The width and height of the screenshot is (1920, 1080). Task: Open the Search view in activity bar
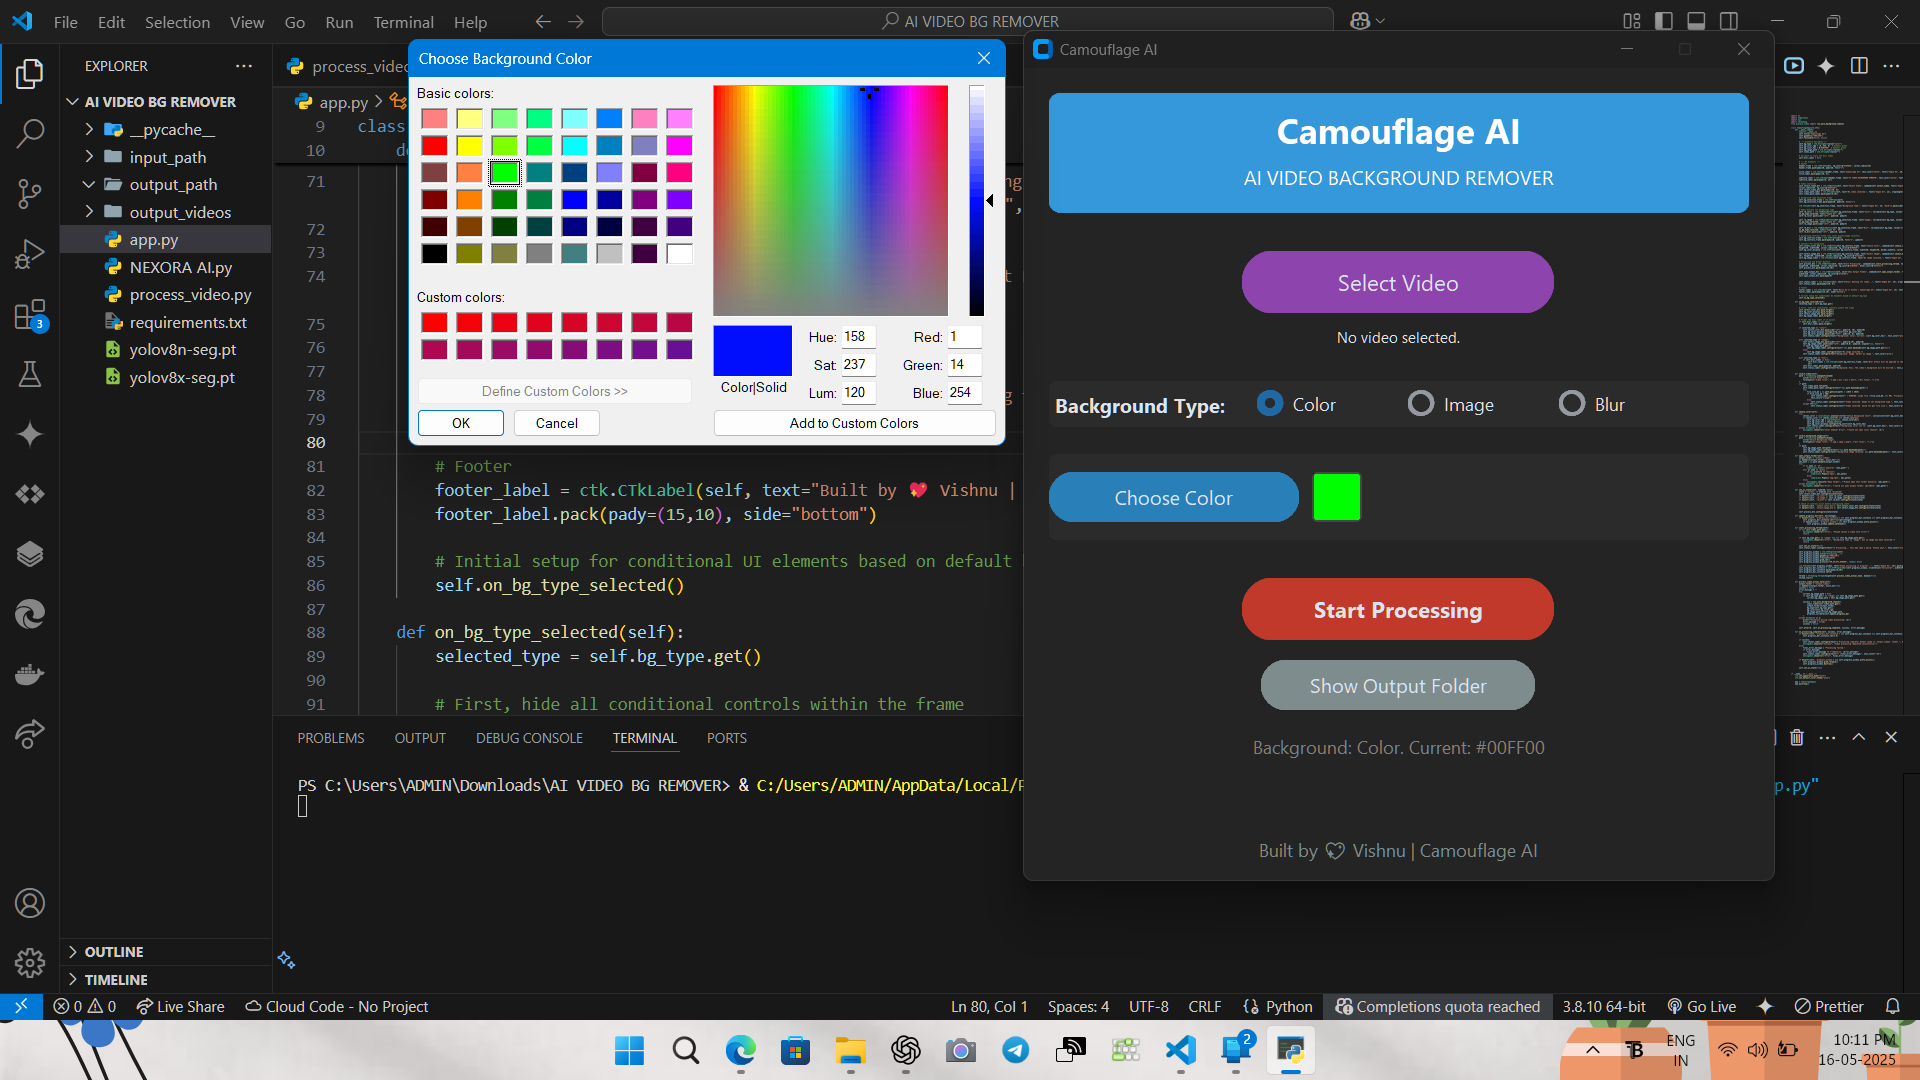point(30,132)
